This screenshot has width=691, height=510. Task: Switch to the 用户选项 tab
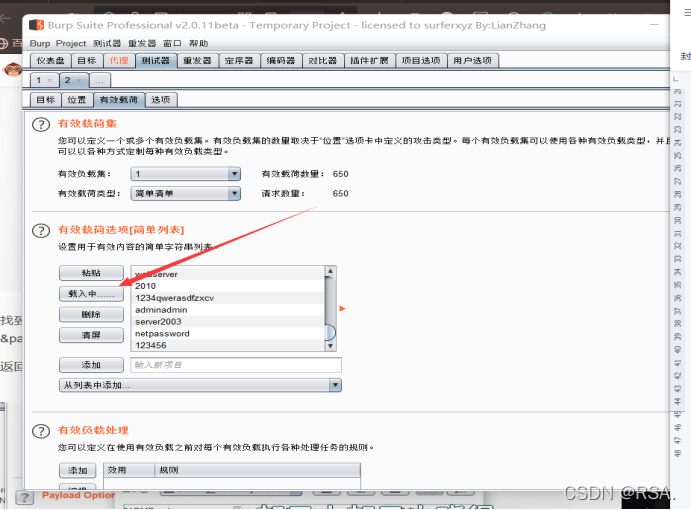pos(473,60)
